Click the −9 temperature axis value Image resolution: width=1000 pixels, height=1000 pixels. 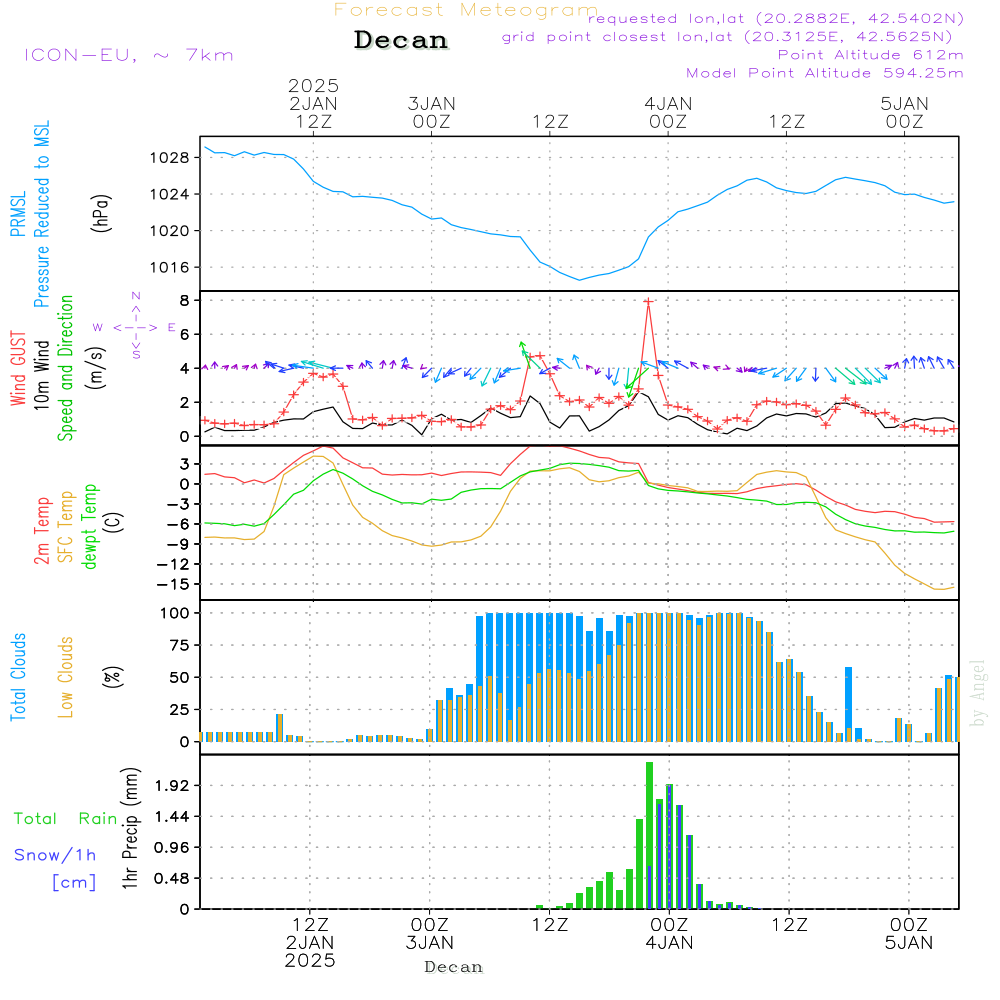[x=178, y=544]
